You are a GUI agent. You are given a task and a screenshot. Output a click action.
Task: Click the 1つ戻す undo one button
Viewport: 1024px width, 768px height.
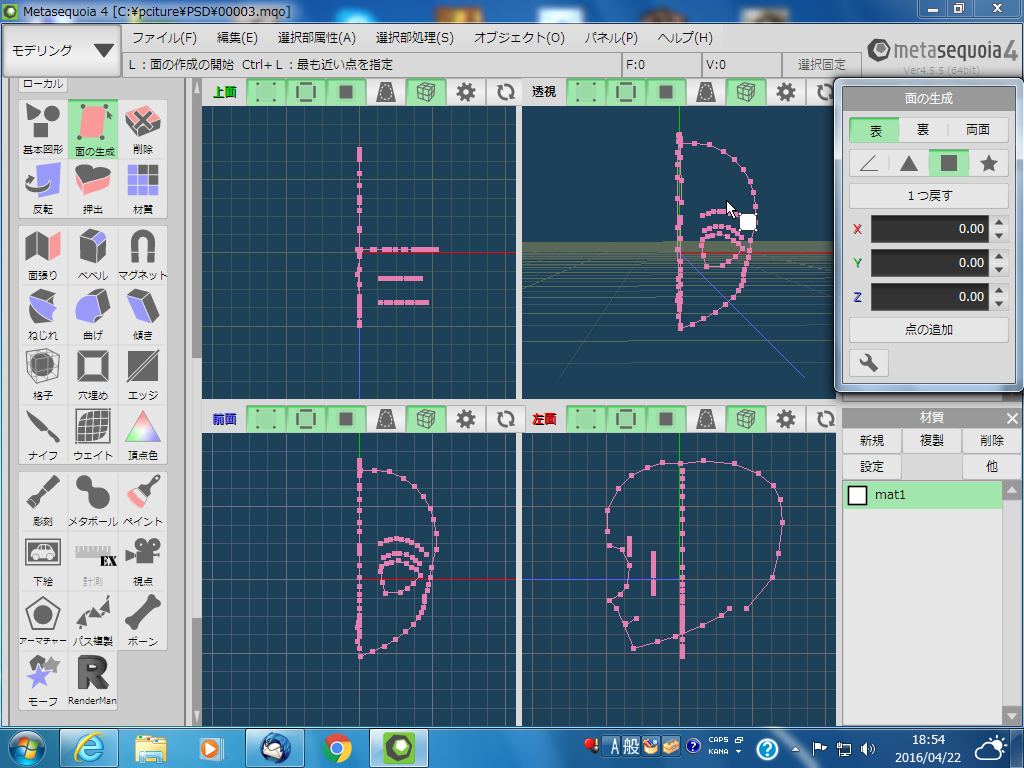[929, 195]
